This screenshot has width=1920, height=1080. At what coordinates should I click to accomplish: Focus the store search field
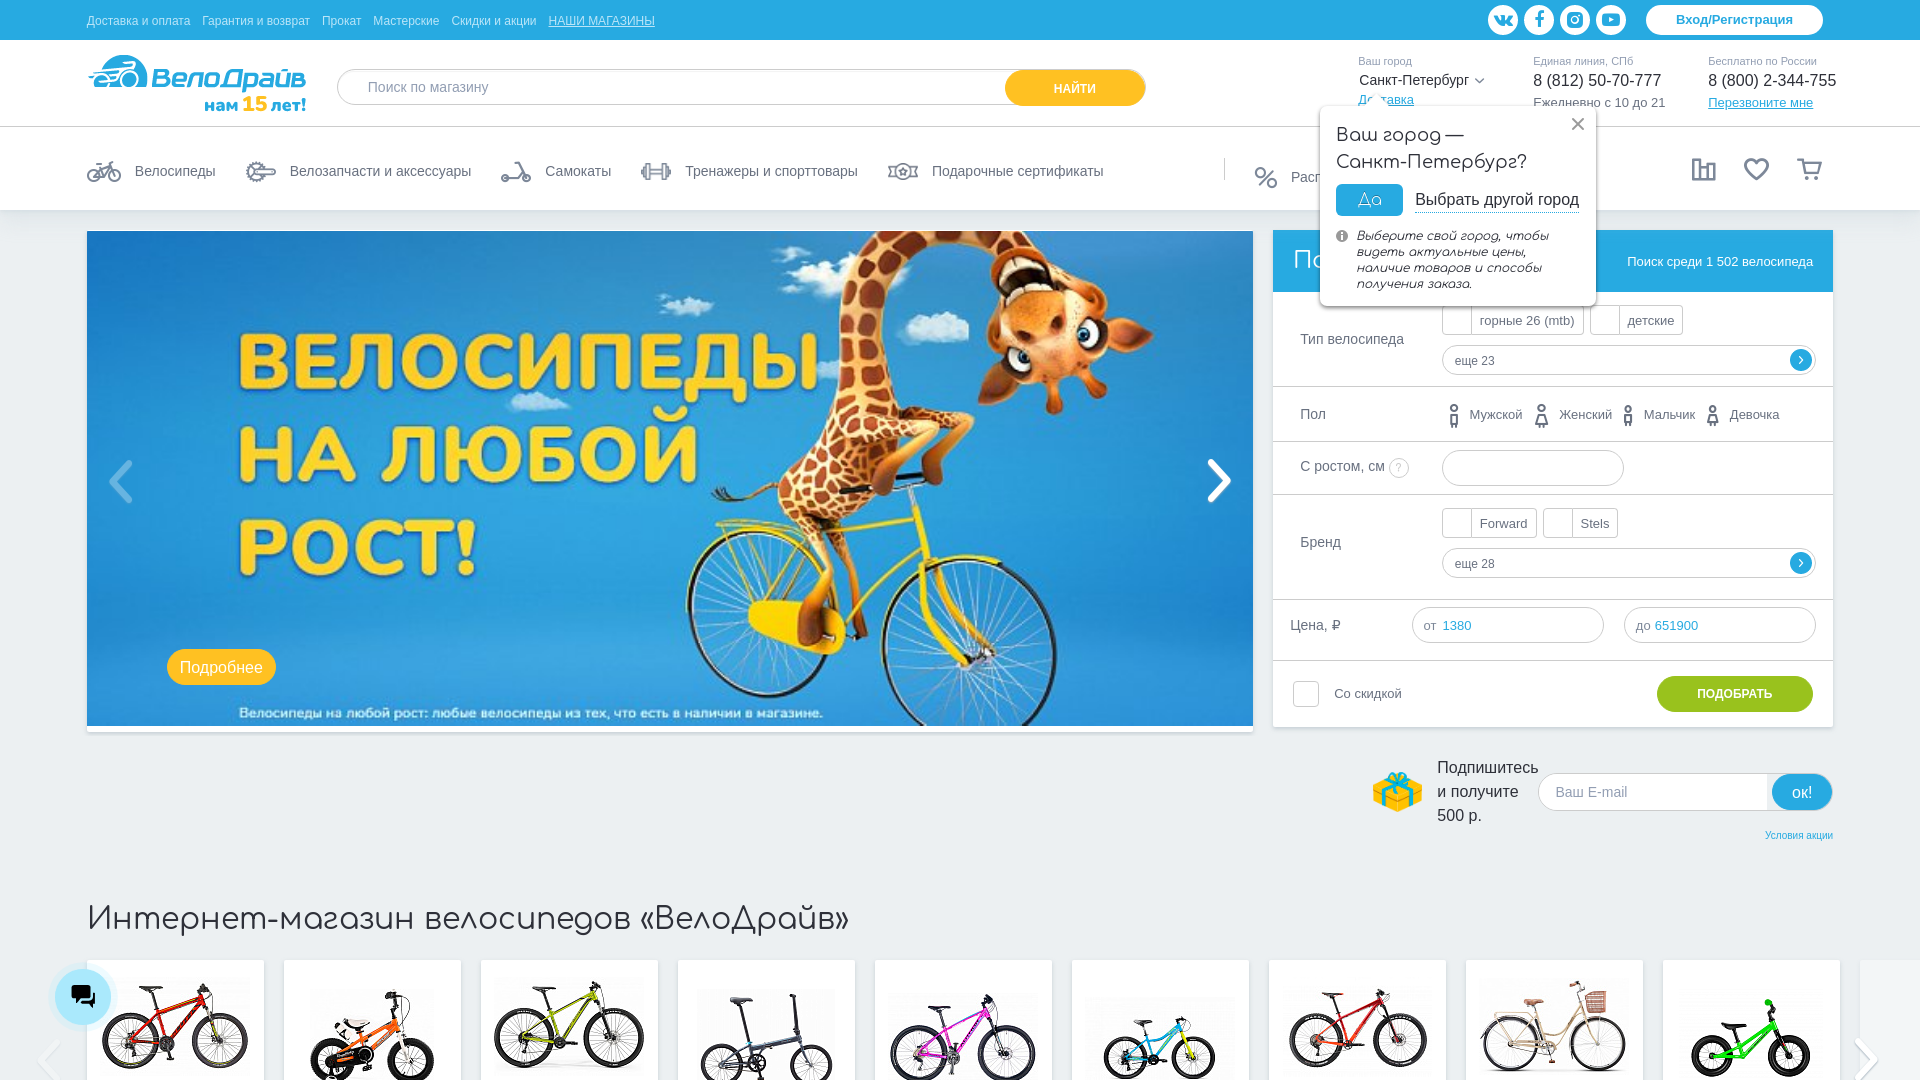pyautogui.click(x=672, y=87)
